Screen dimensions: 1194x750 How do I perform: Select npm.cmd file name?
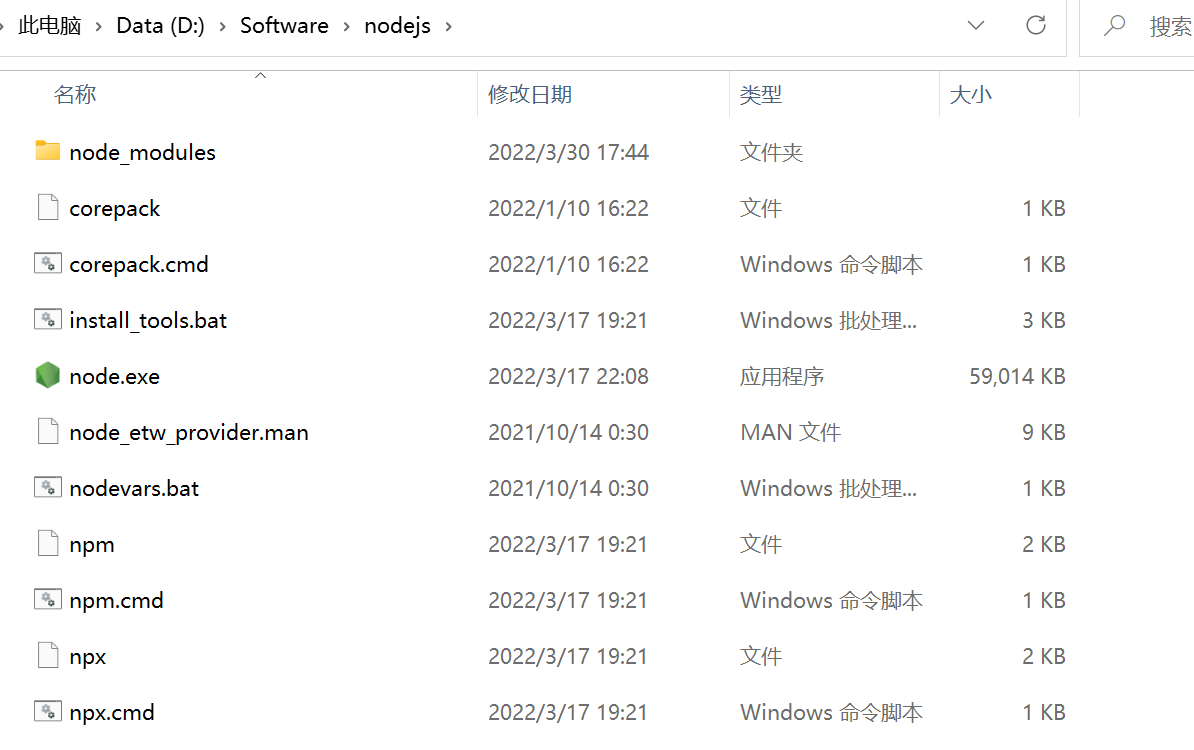pyautogui.click(x=116, y=600)
